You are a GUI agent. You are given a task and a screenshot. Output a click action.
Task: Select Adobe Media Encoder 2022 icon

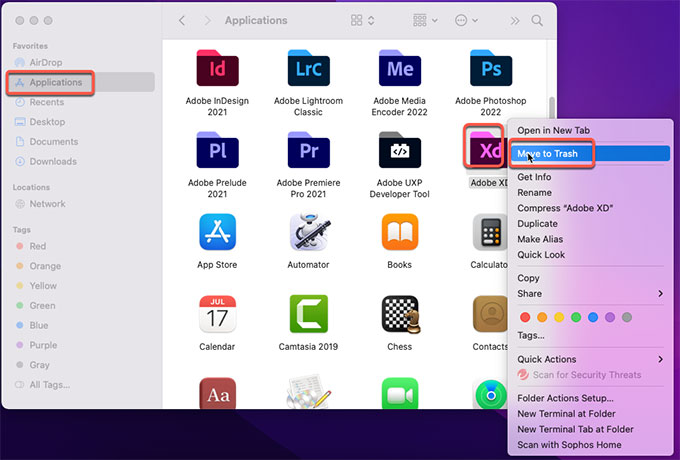point(399,68)
